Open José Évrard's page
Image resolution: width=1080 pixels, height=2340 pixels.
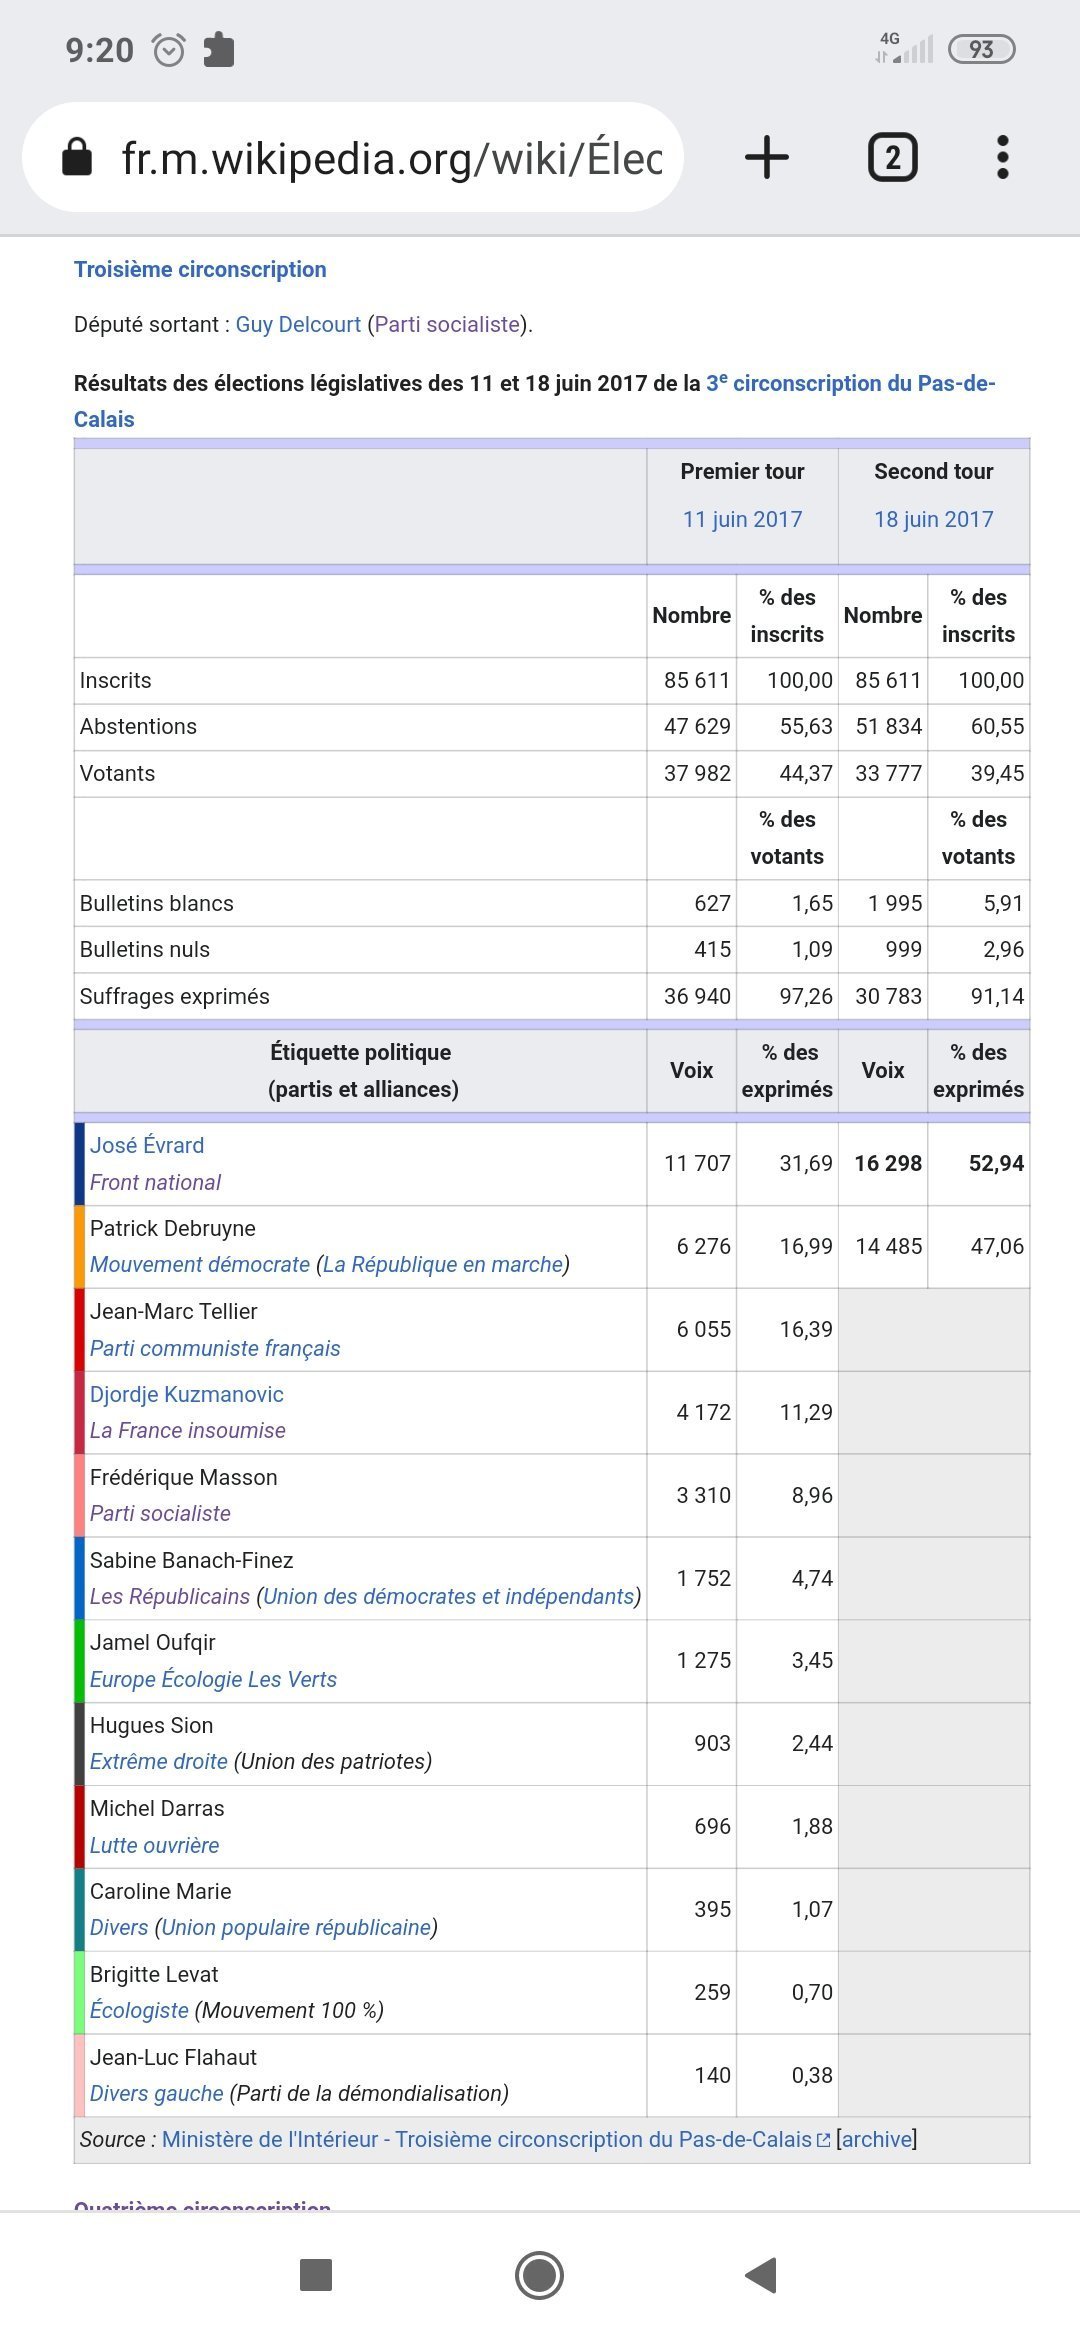[x=147, y=1146]
